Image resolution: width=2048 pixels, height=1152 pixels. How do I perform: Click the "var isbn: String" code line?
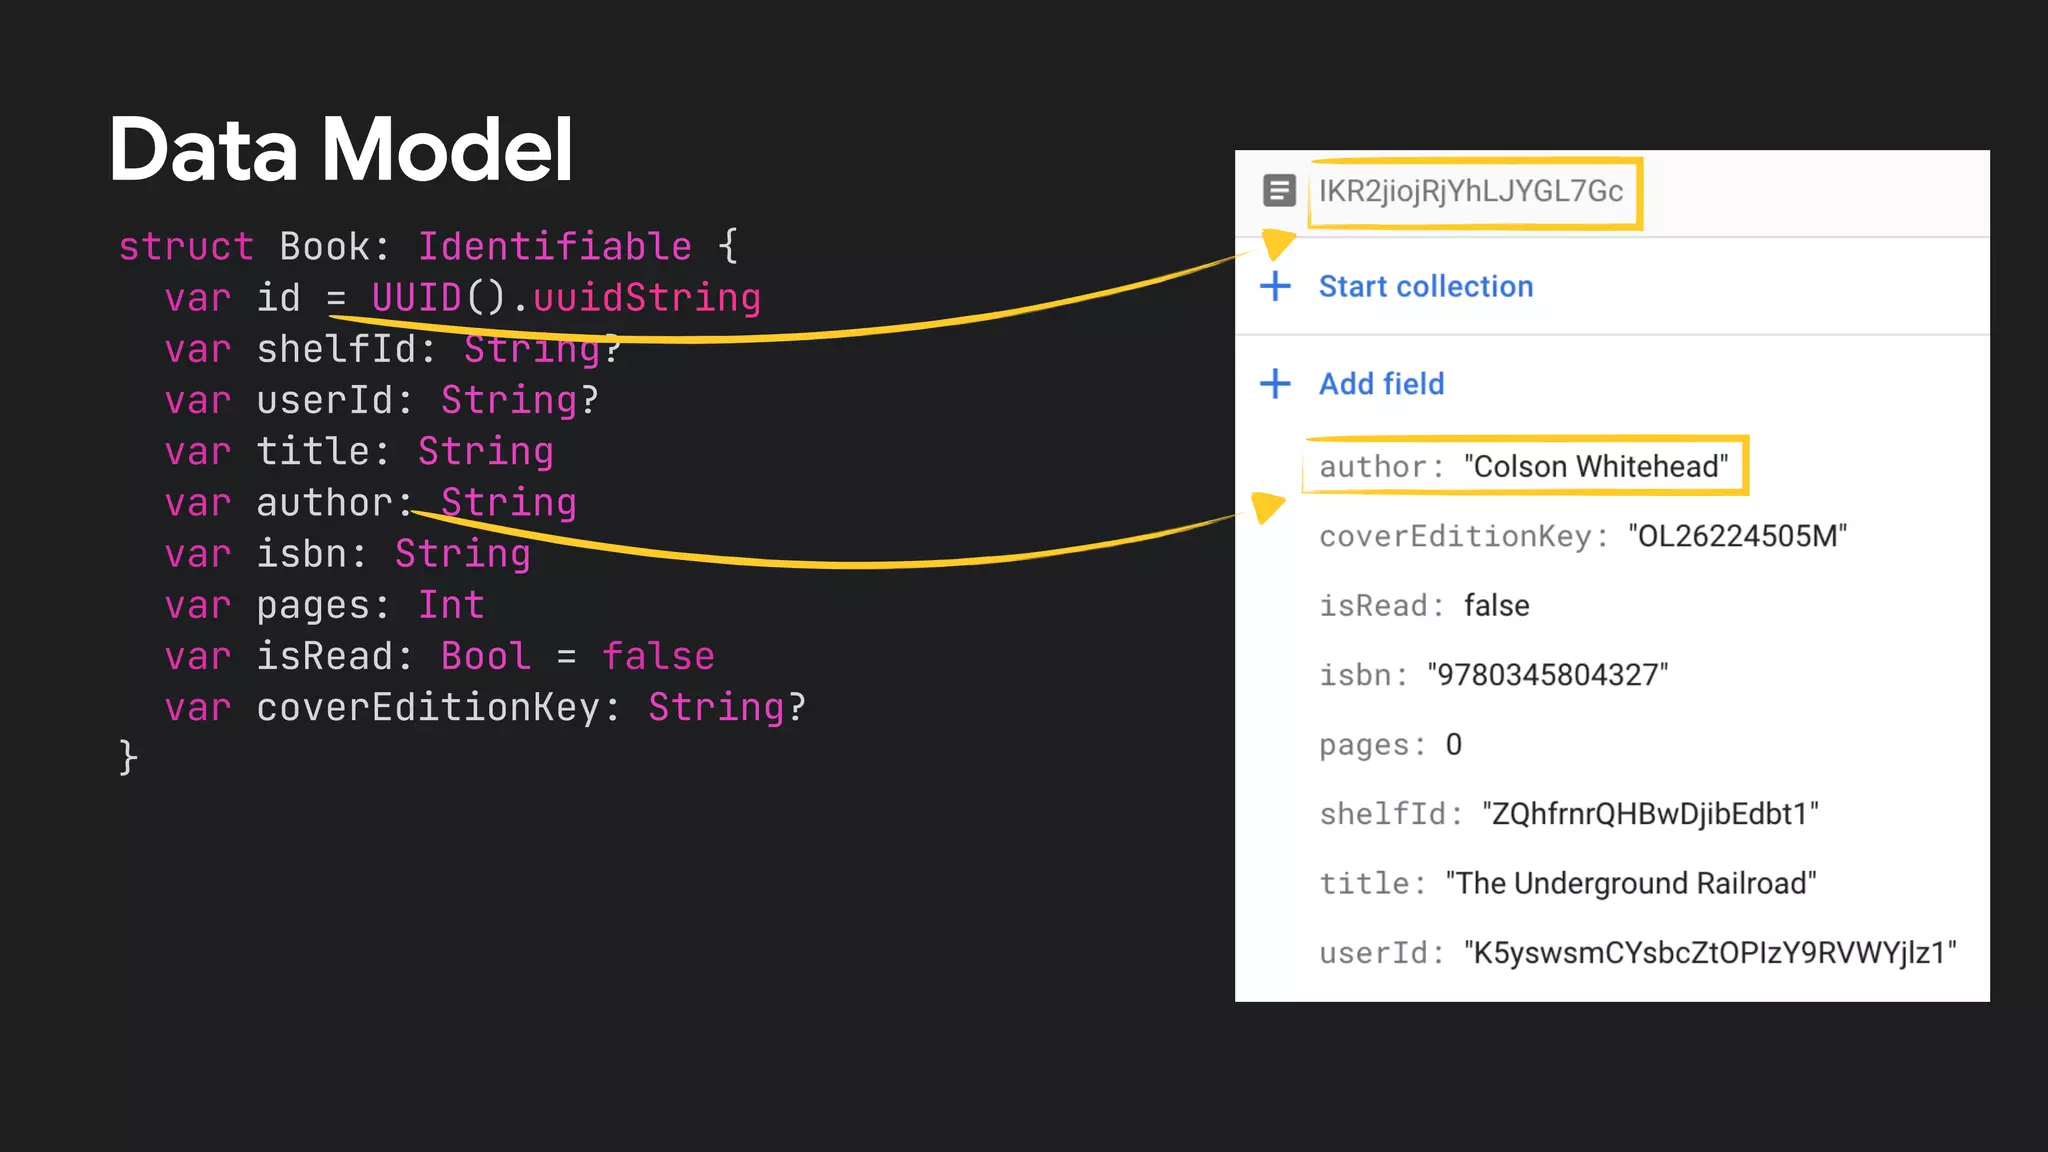[347, 554]
